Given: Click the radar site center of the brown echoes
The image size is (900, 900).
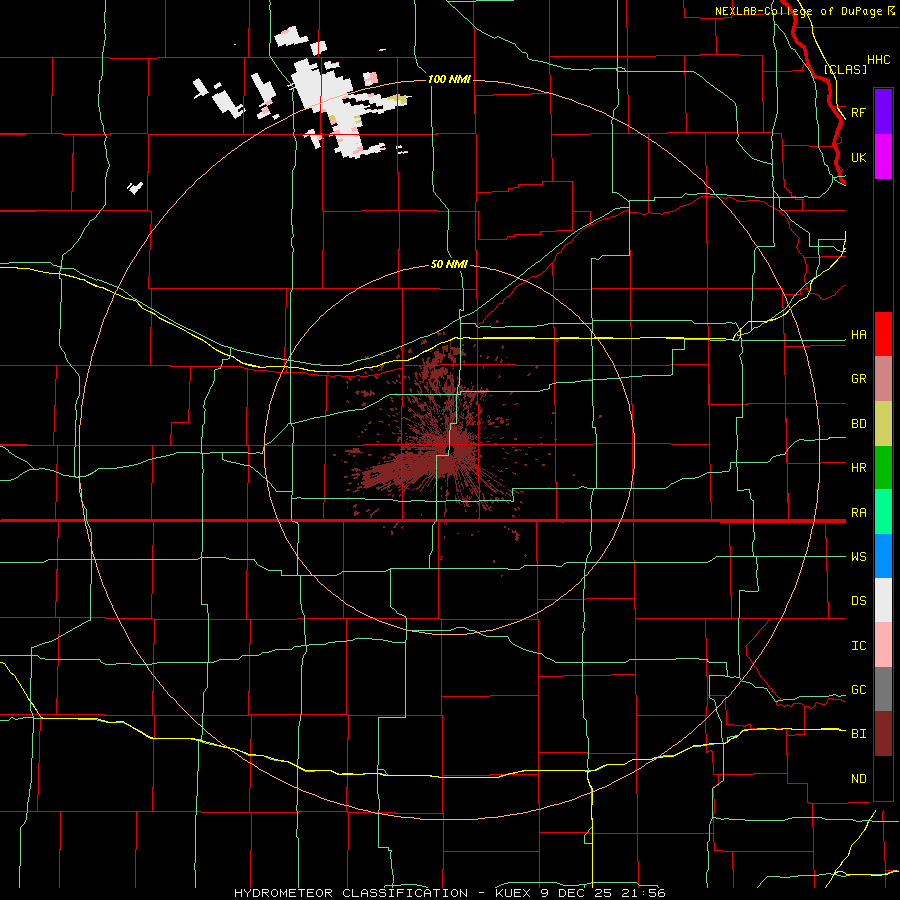Looking at the screenshot, I should 451,449.
